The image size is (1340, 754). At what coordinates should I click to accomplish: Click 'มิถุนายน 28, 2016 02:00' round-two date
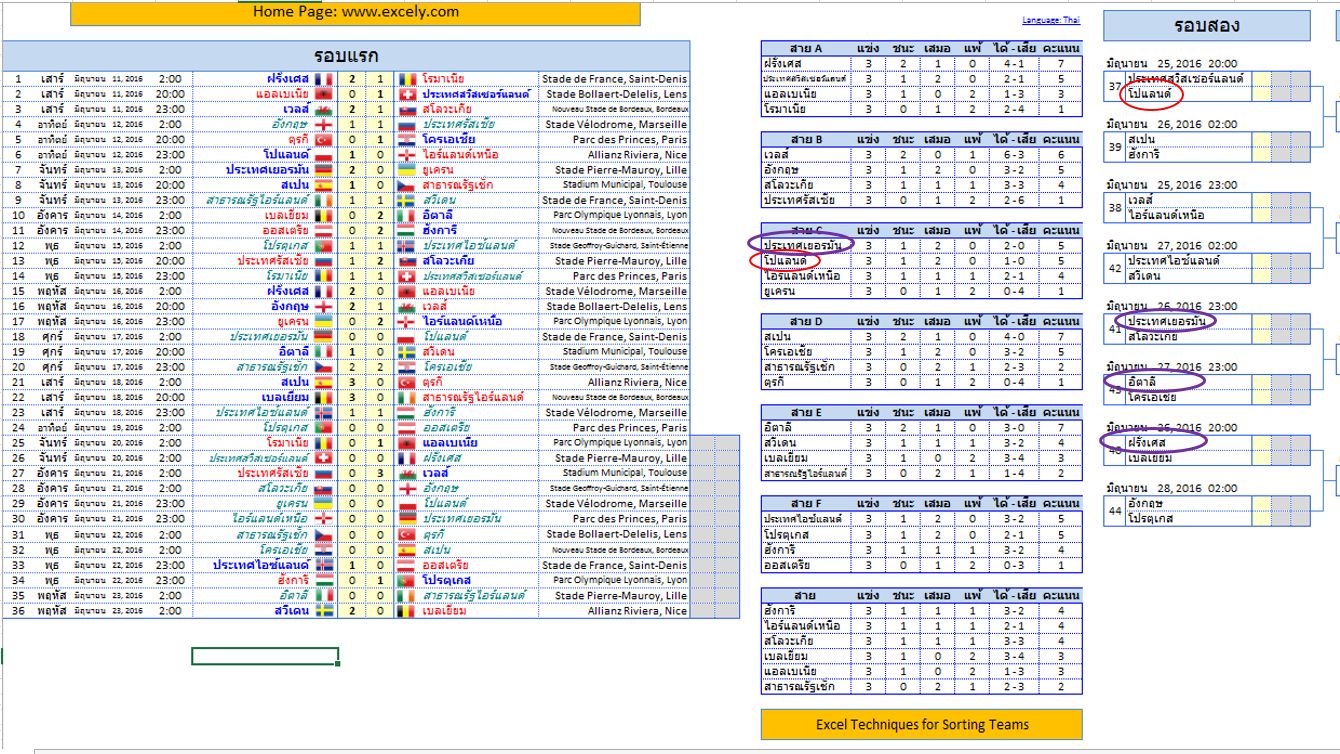tap(1171, 488)
